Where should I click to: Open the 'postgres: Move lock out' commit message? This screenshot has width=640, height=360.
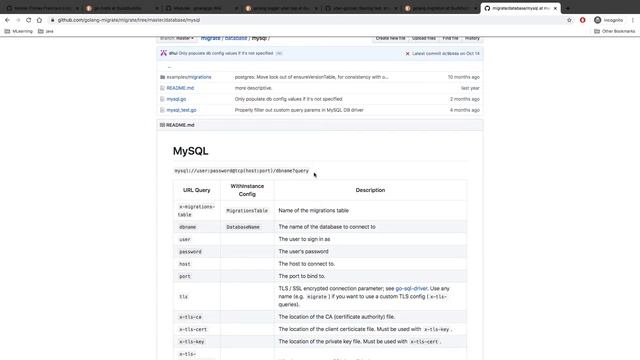pos(311,77)
